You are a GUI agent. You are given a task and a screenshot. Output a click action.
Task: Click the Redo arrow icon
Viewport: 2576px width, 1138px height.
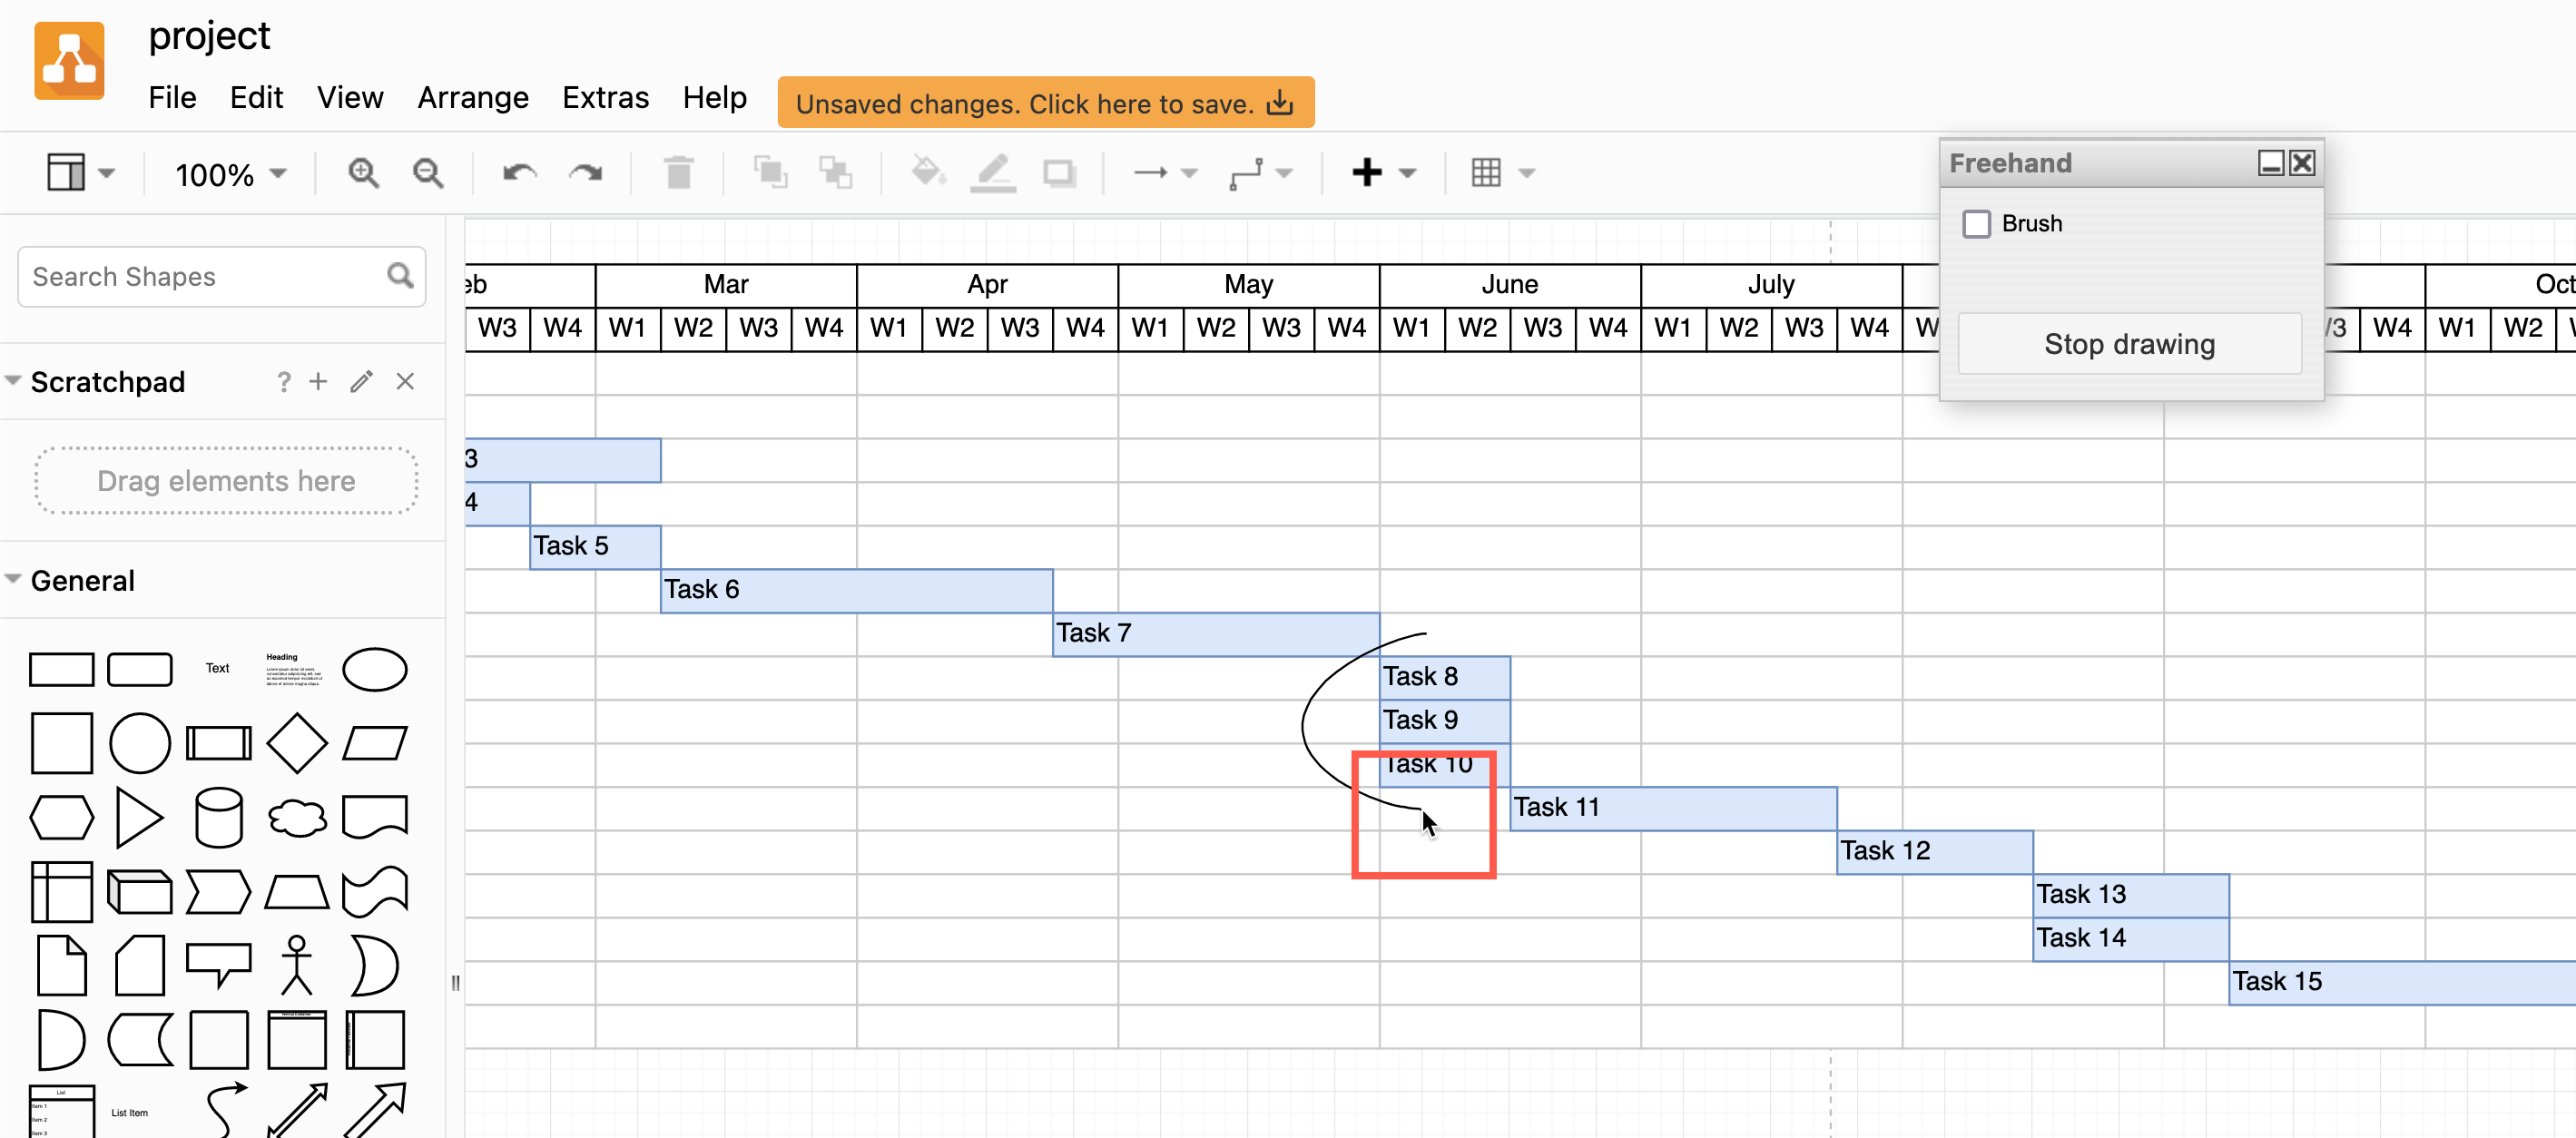point(585,173)
